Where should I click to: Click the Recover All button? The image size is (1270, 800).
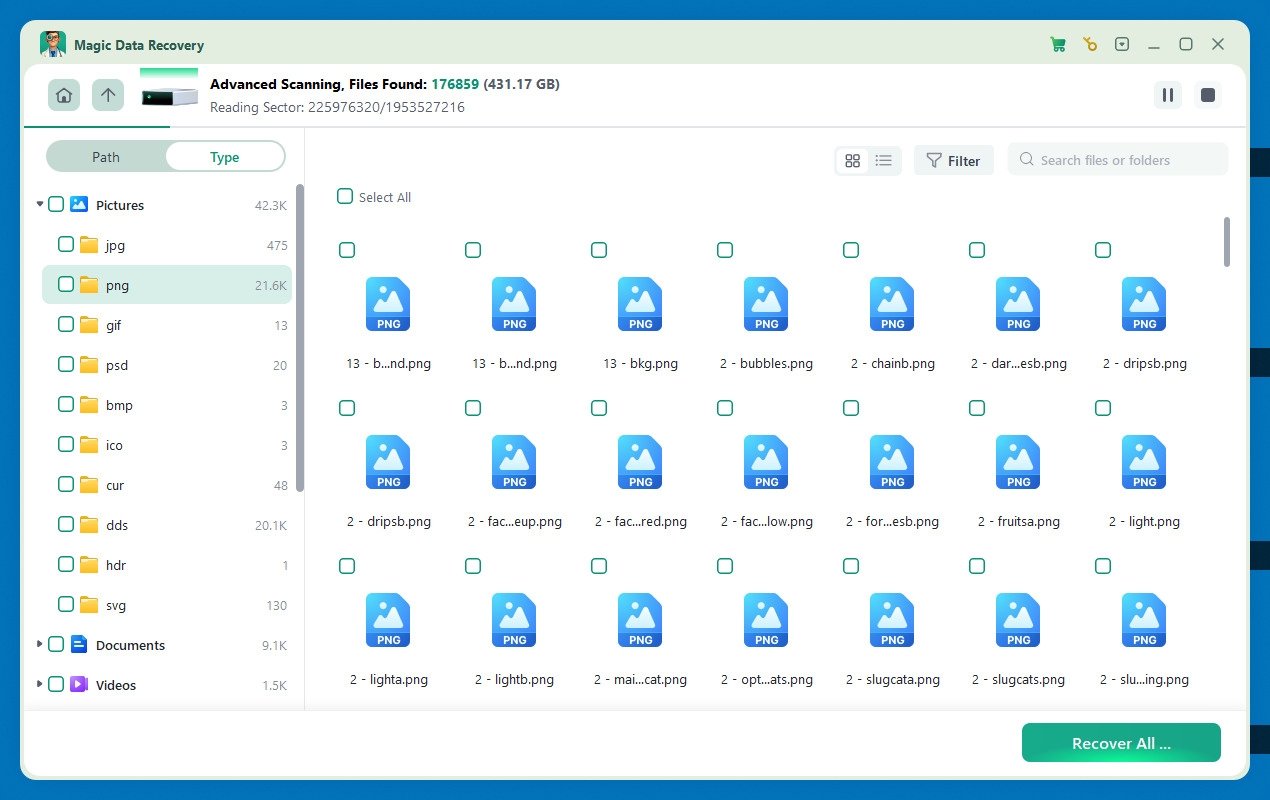(1121, 743)
